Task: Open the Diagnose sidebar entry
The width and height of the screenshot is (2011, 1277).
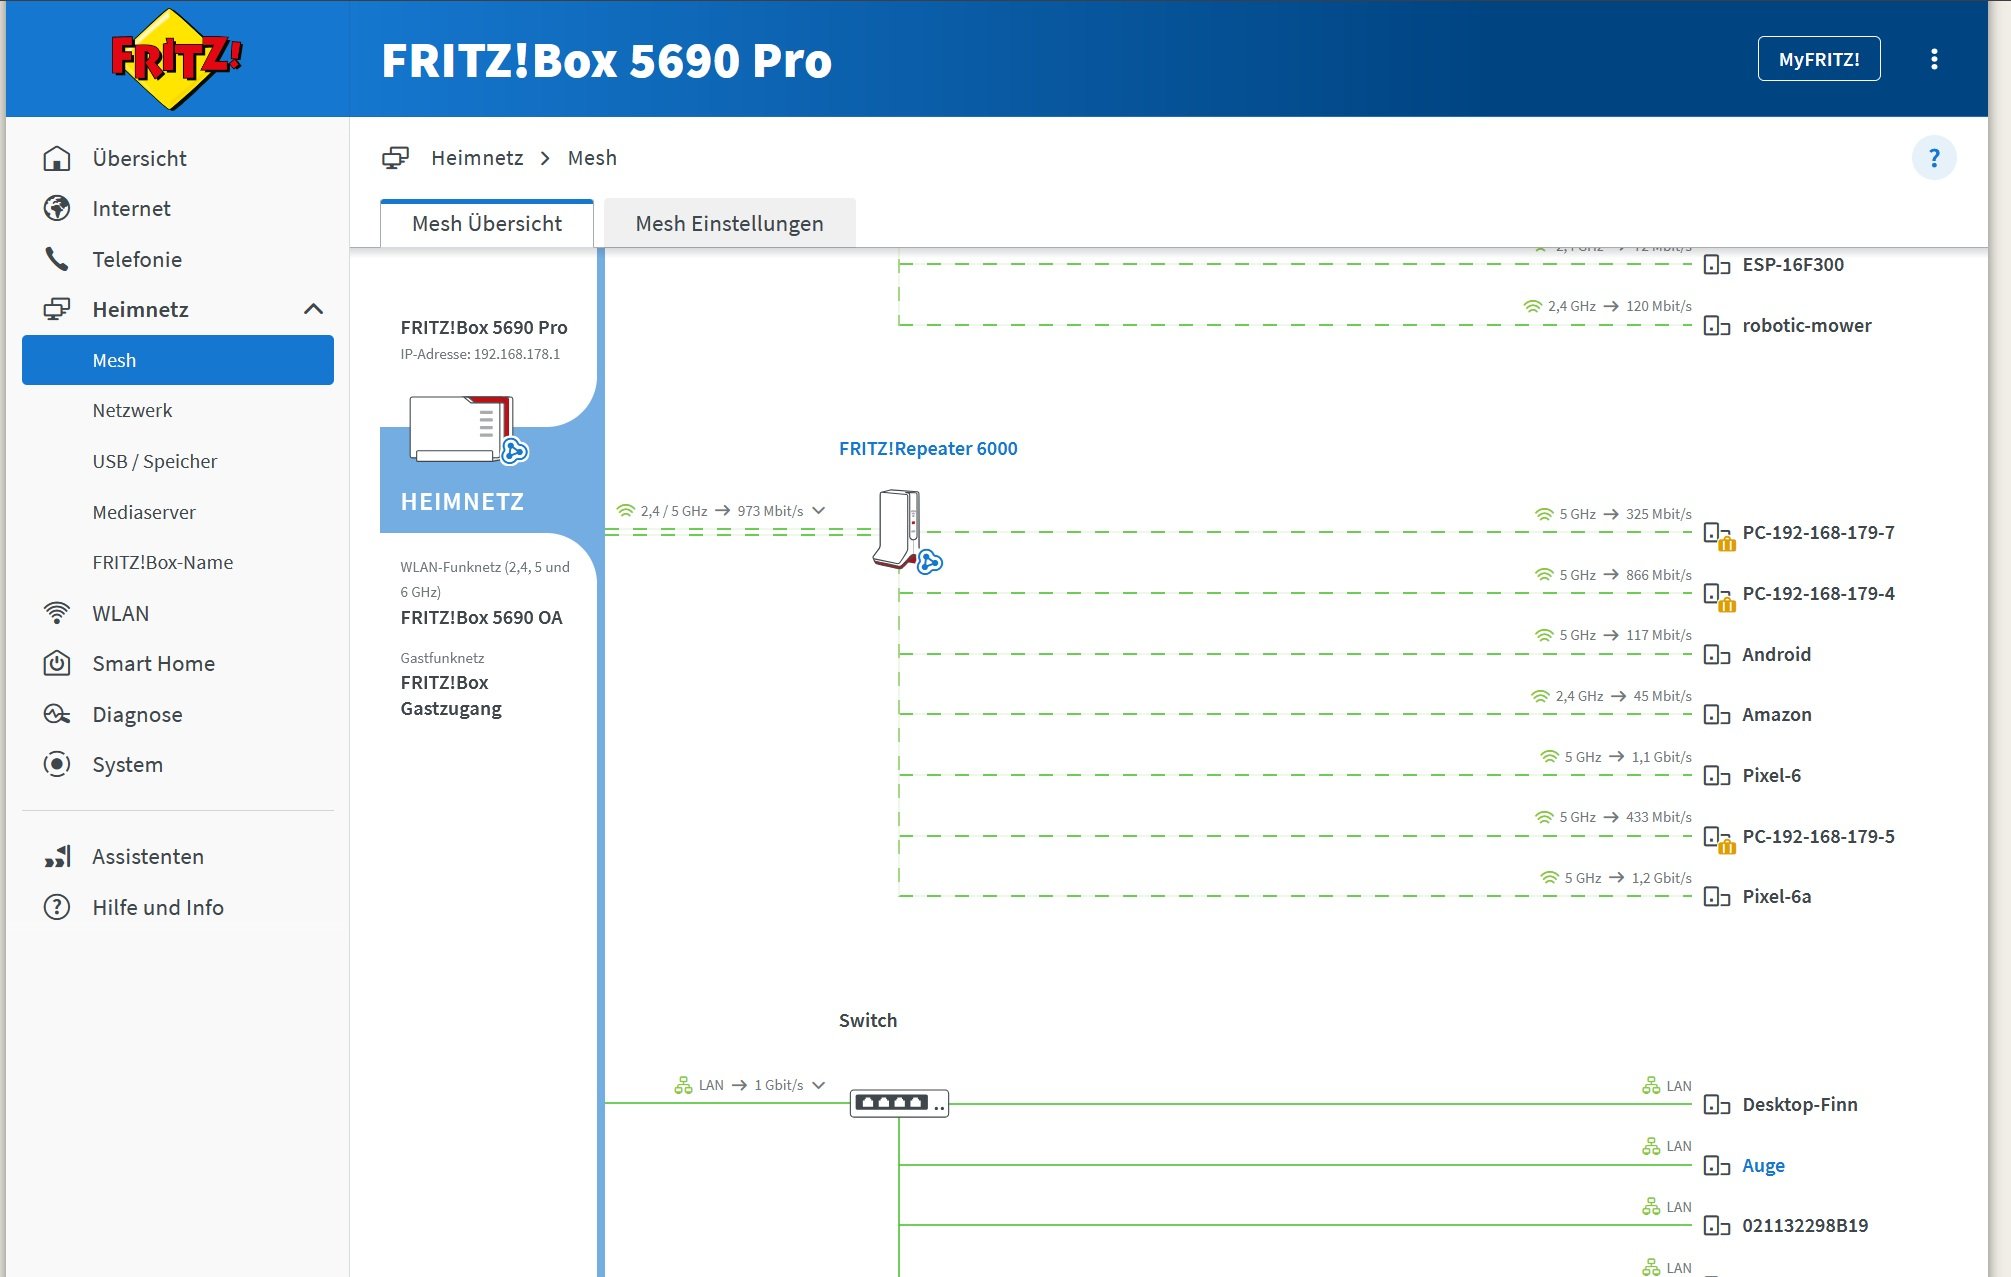Action: point(137,715)
